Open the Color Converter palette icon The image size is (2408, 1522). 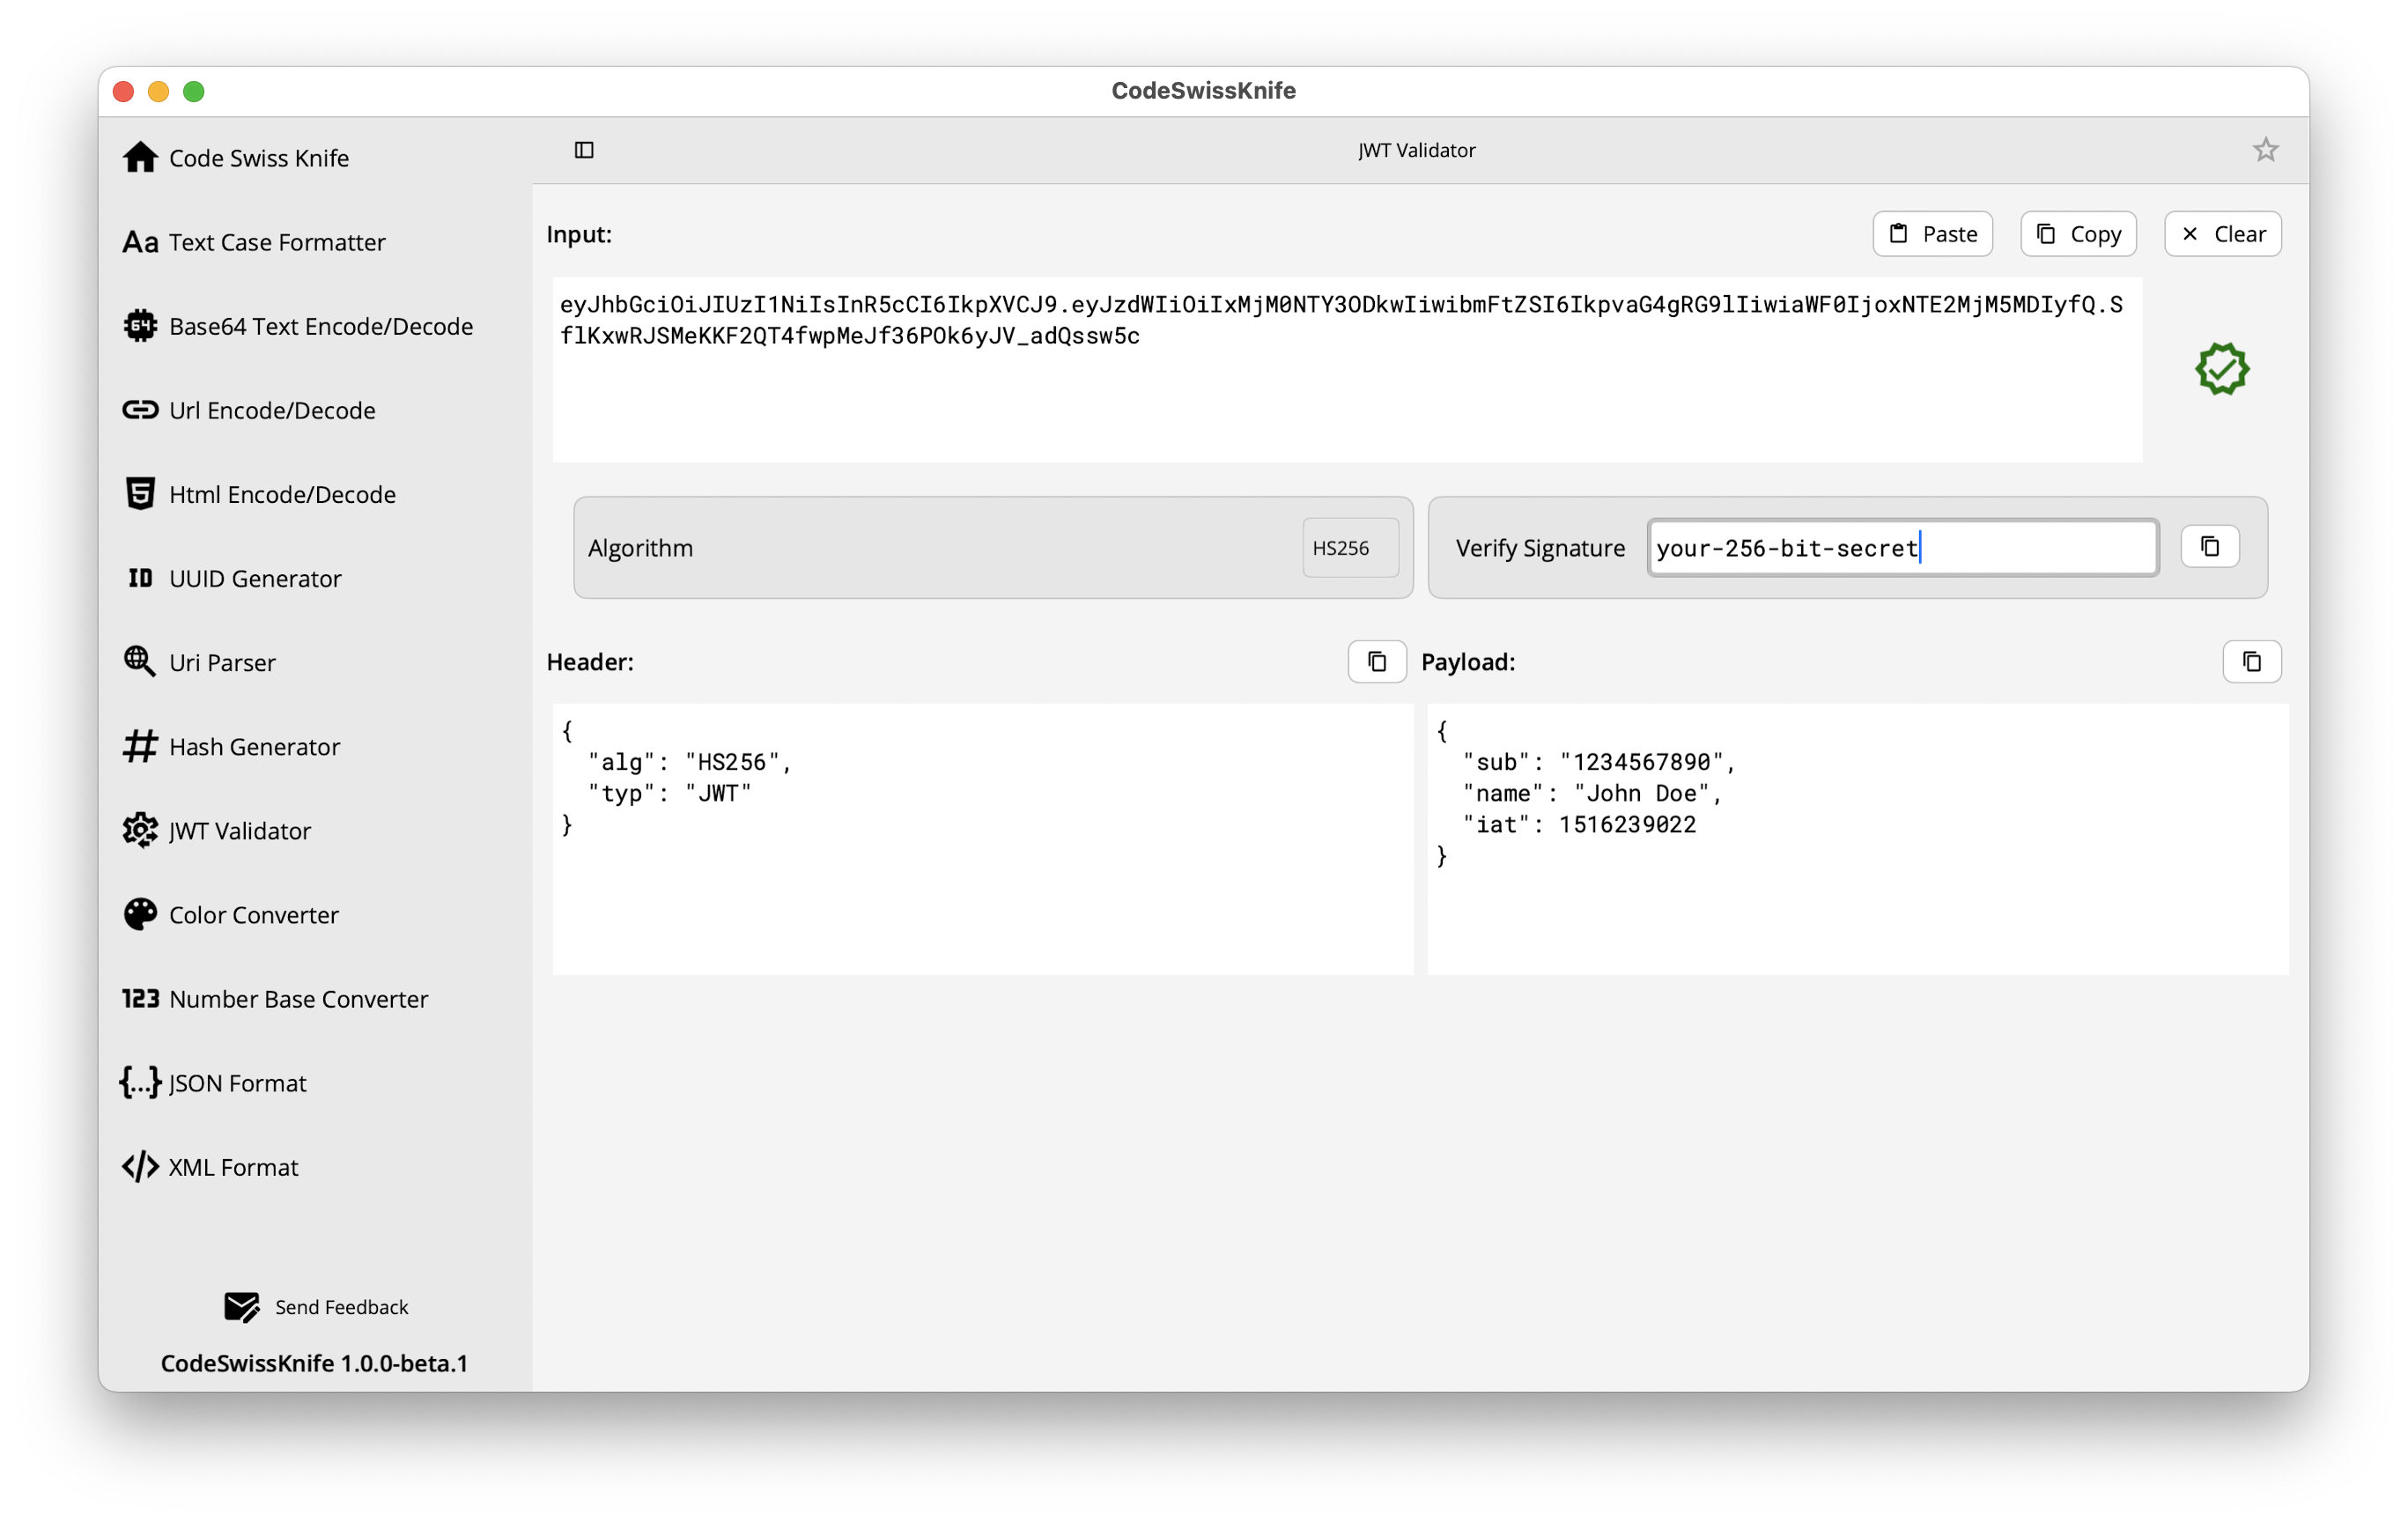(140, 914)
